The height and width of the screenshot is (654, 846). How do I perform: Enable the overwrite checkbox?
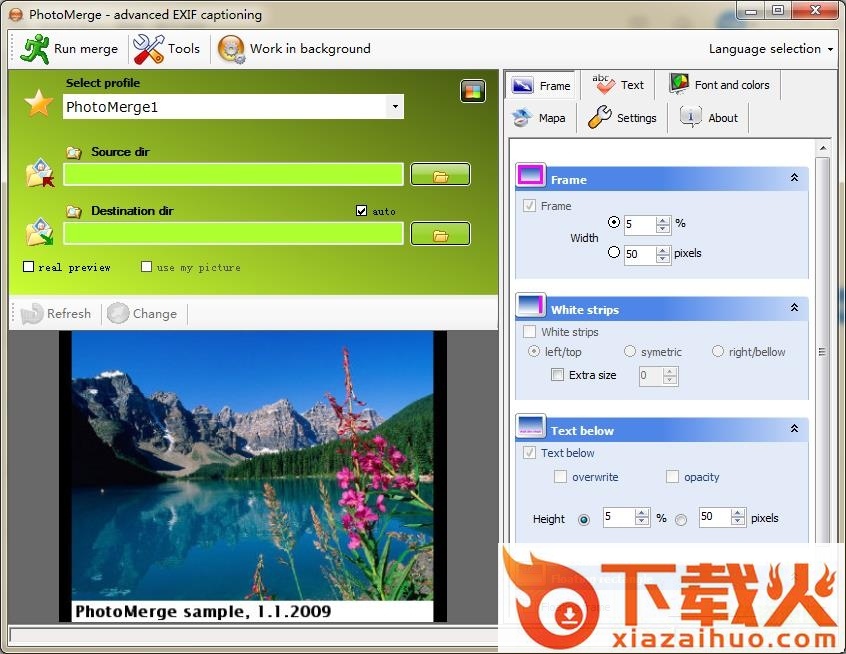point(561,476)
